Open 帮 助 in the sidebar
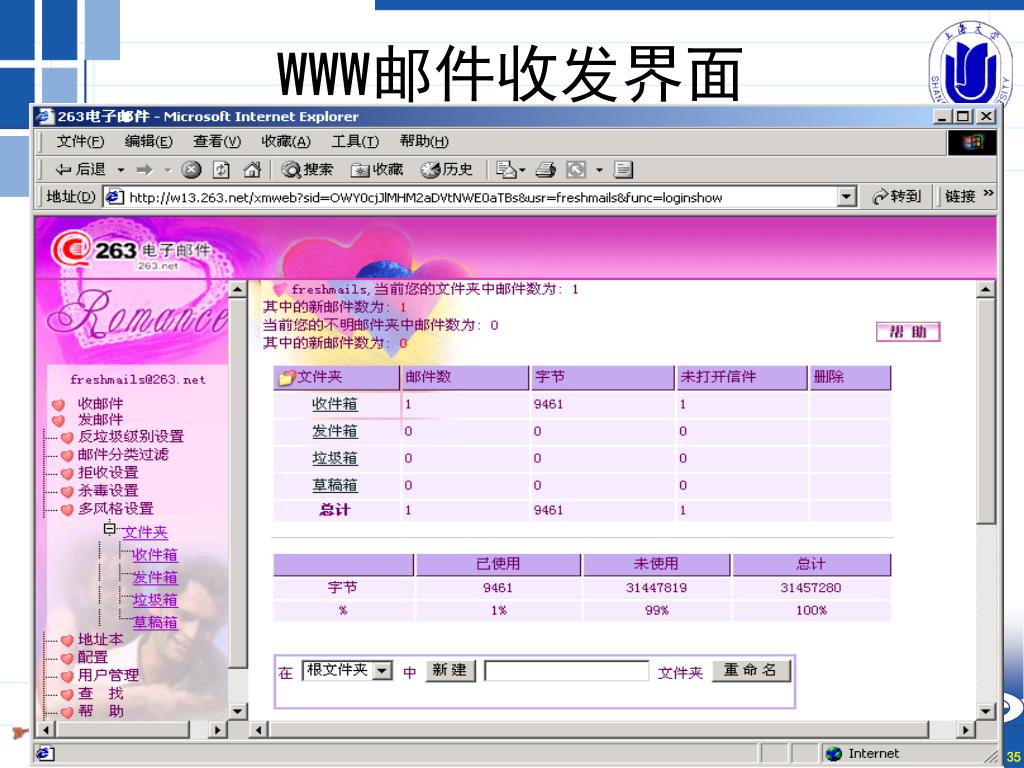This screenshot has height=768, width=1024. (x=101, y=711)
